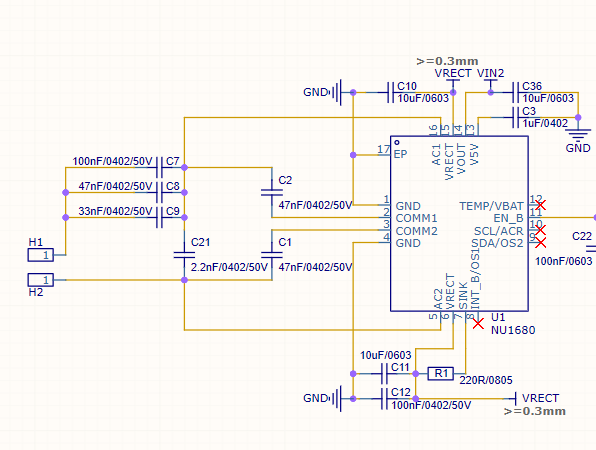Click the C36 capacitor symbol
This screenshot has height=450, width=596.
click(515, 92)
